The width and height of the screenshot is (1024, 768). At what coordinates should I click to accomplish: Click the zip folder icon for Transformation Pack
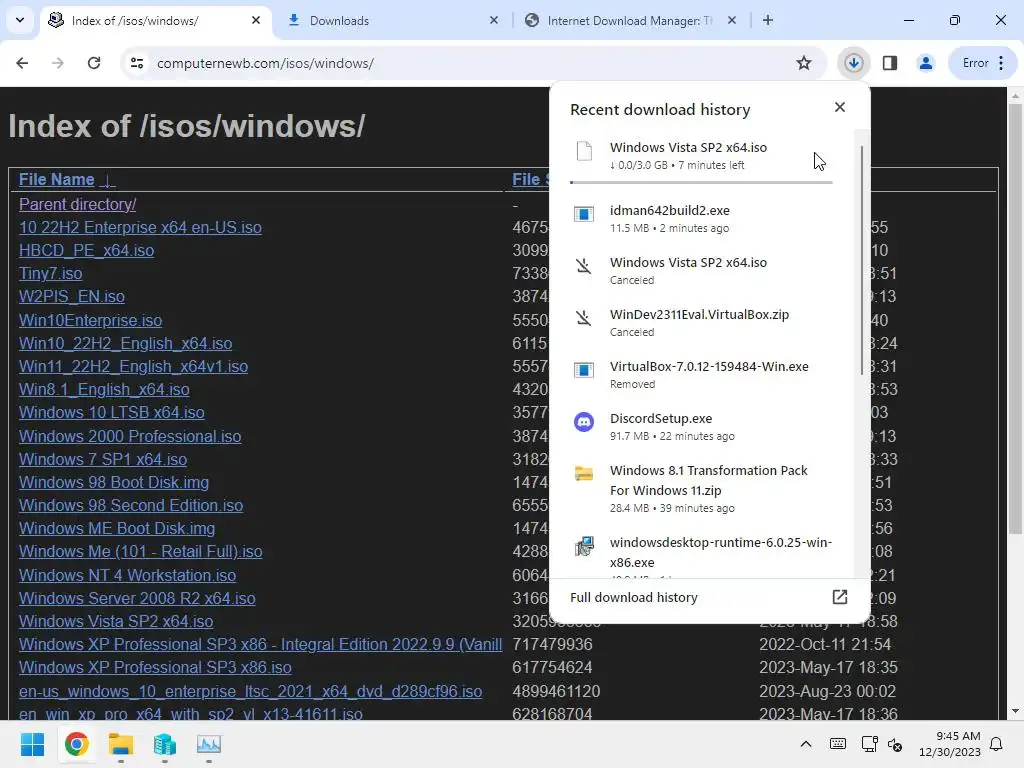tap(584, 473)
